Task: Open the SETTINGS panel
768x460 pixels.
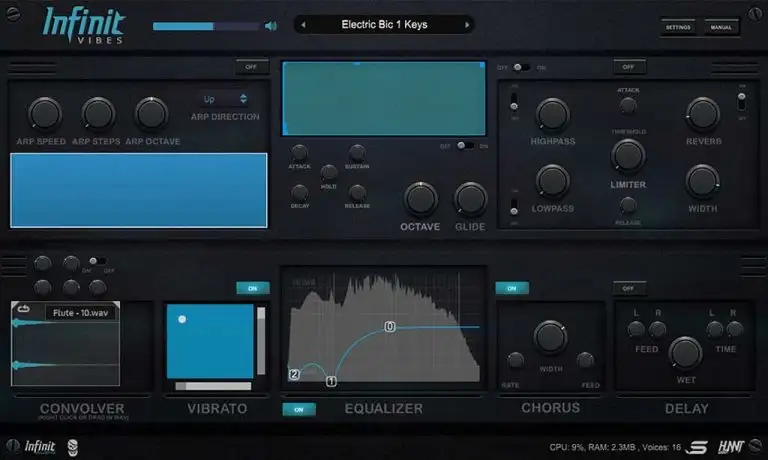Action: (x=678, y=27)
